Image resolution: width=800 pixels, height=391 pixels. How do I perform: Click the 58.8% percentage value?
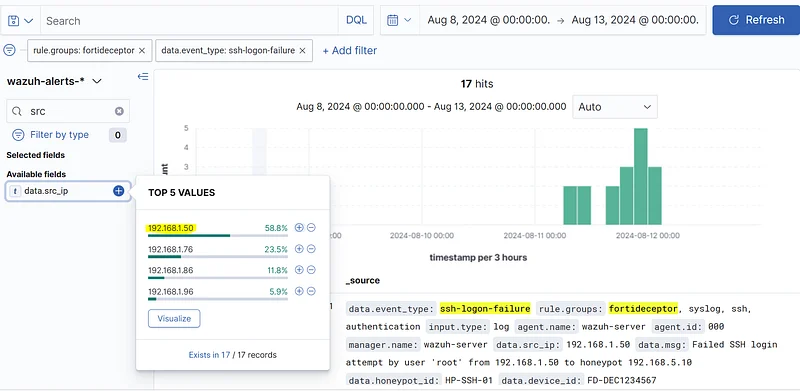(276, 228)
